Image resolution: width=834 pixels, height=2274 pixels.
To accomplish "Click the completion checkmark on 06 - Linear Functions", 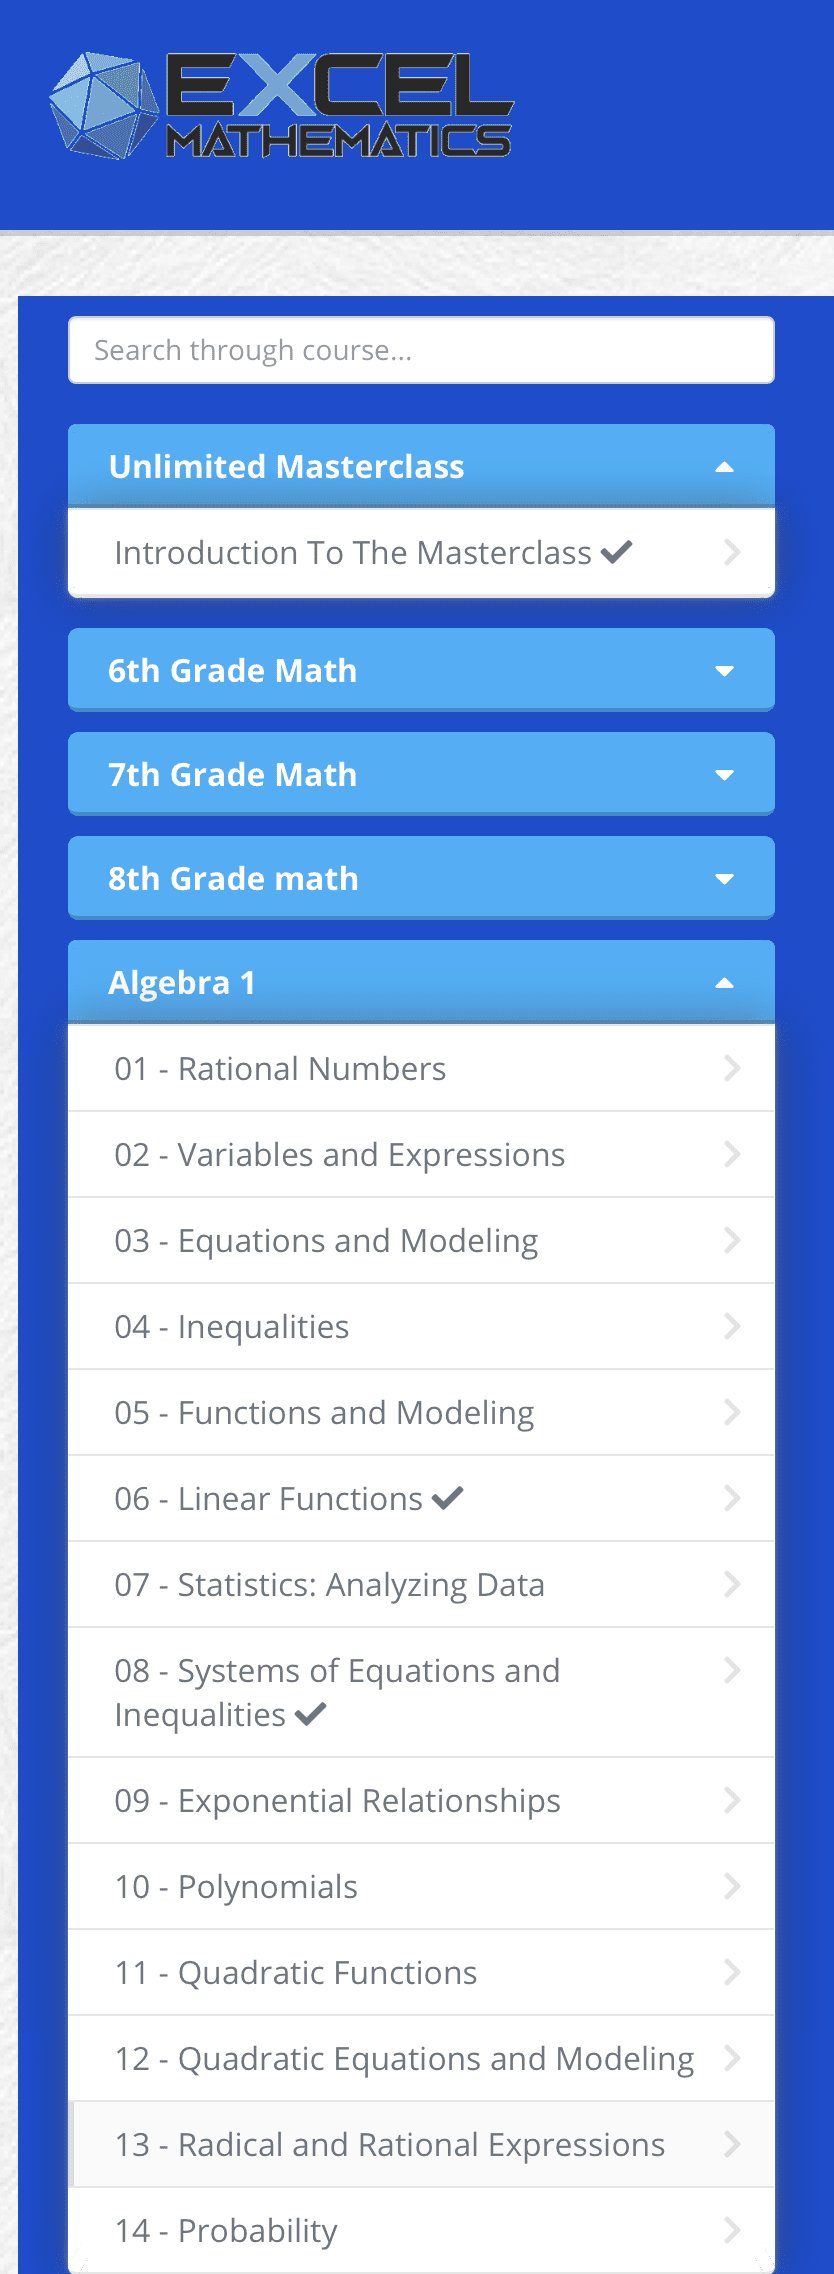I will tap(447, 1496).
